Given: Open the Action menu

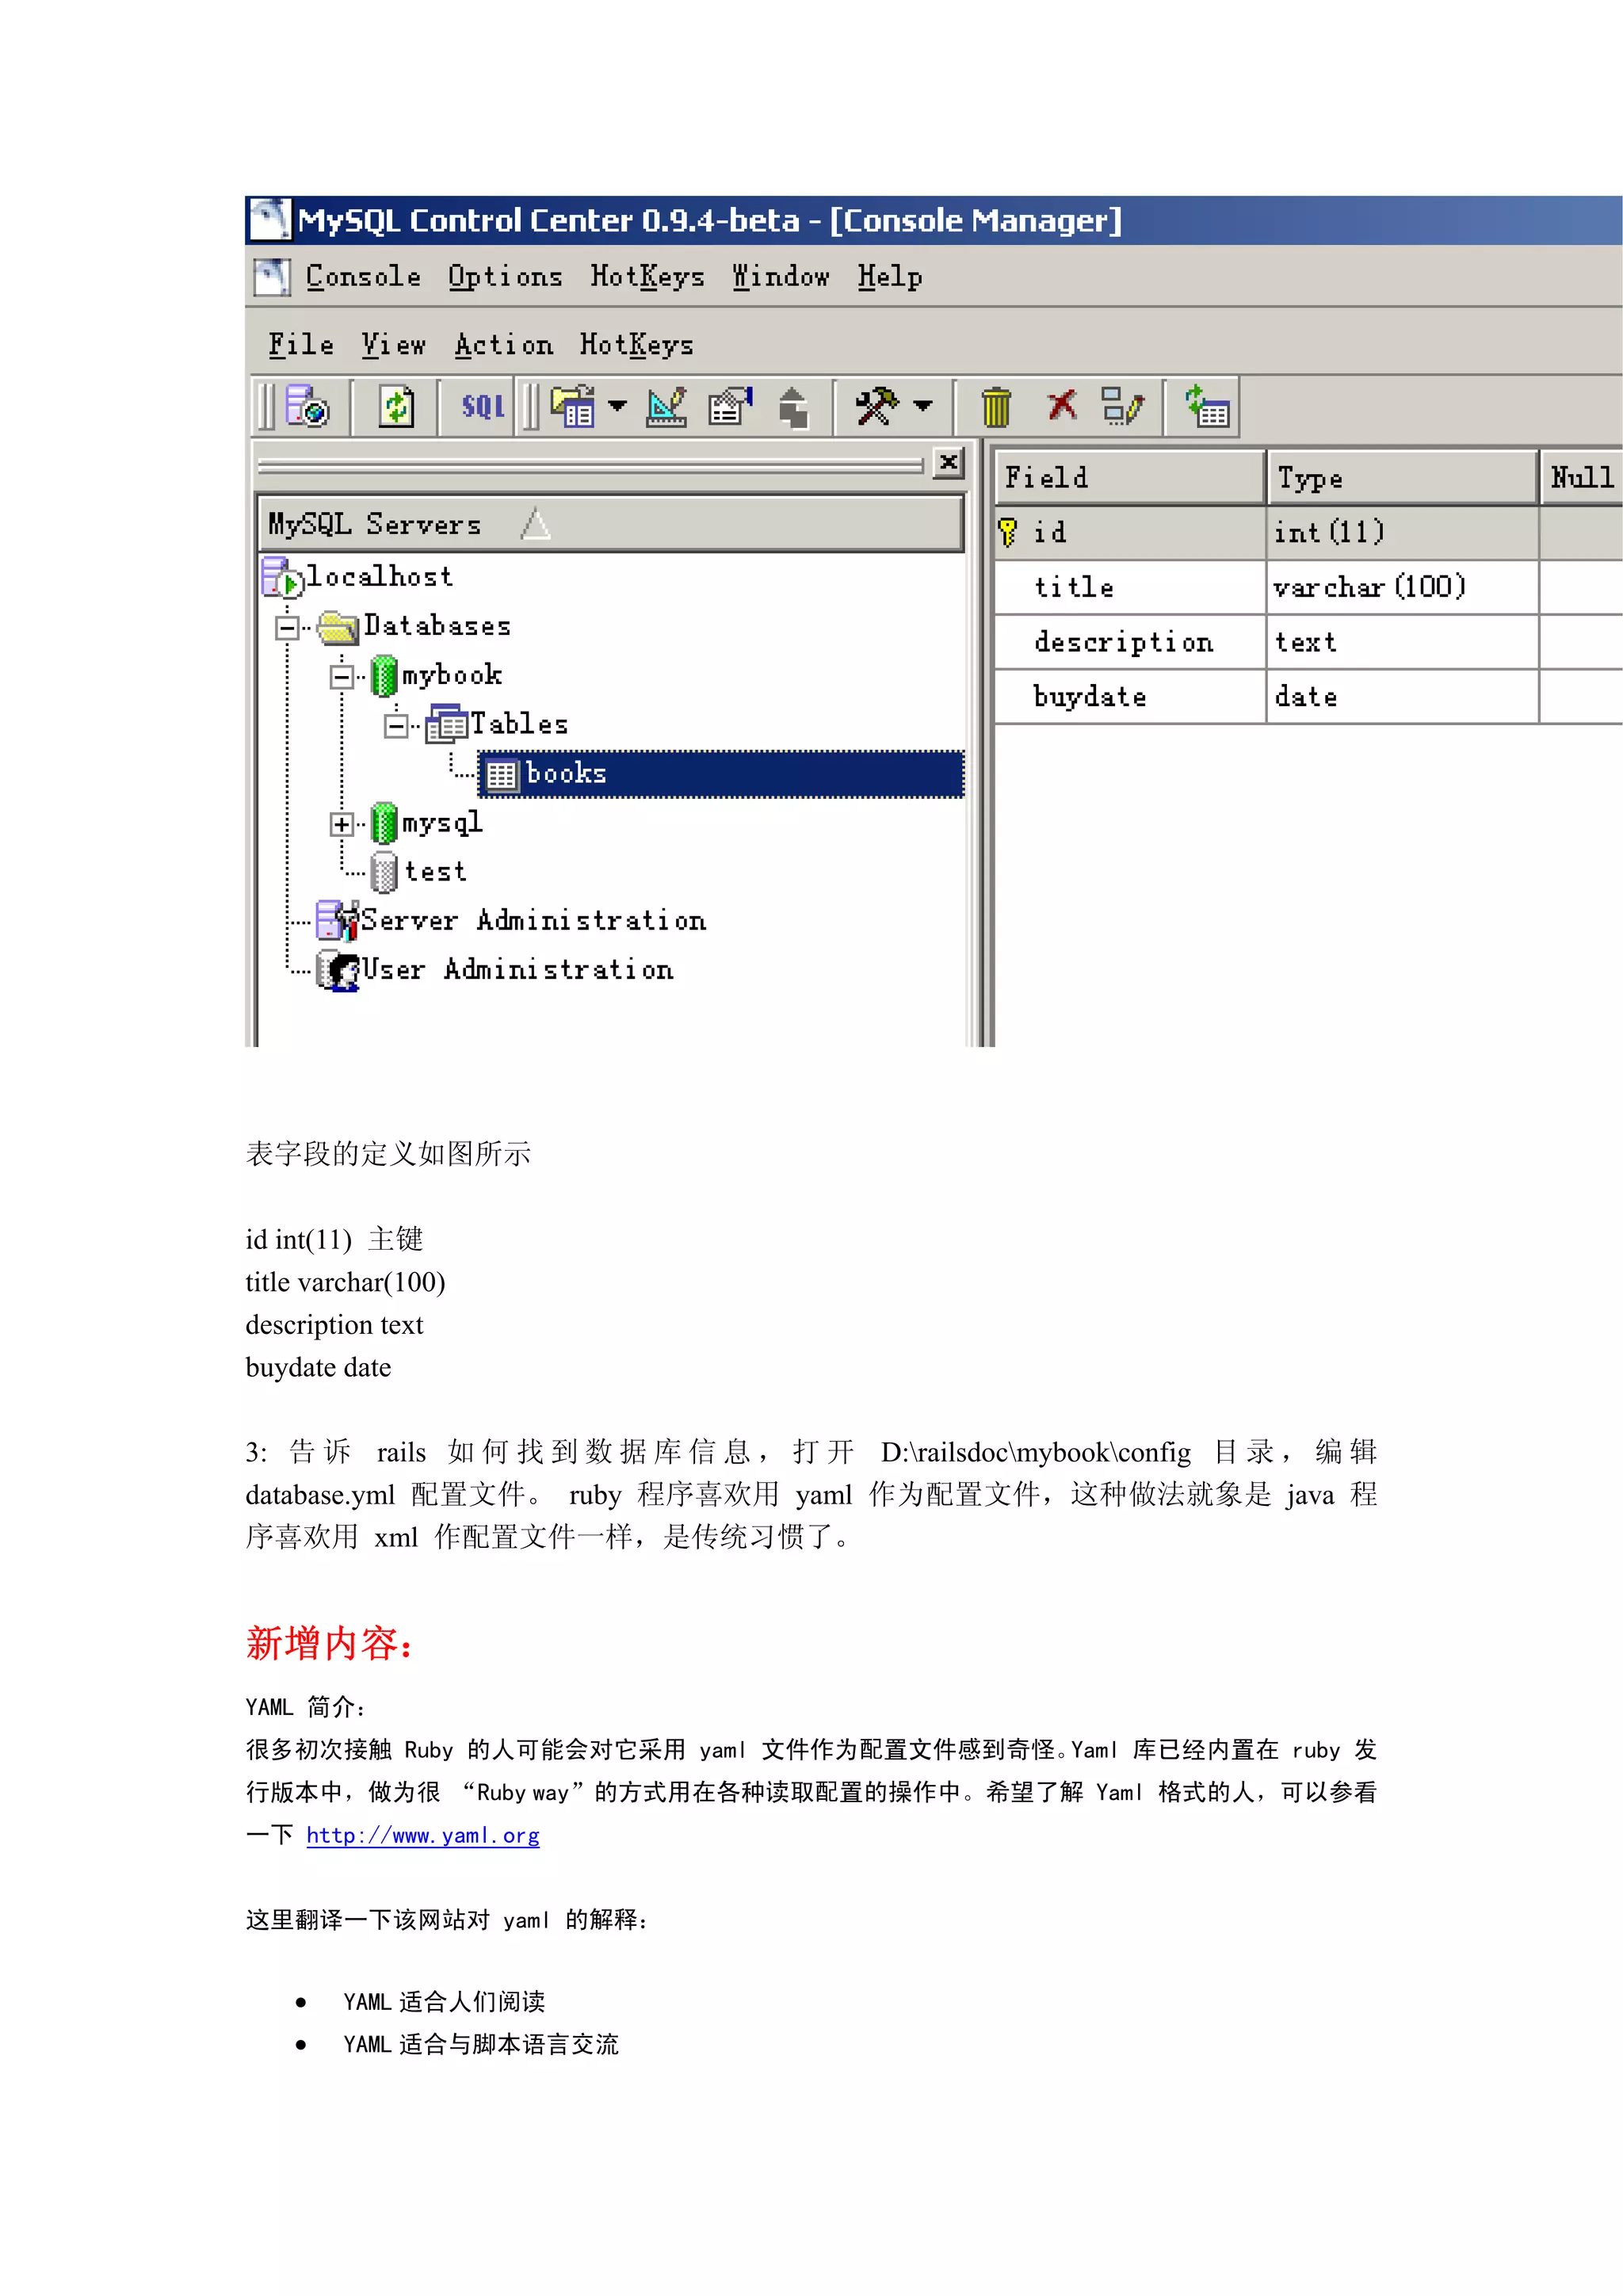Looking at the screenshot, I should (x=503, y=345).
